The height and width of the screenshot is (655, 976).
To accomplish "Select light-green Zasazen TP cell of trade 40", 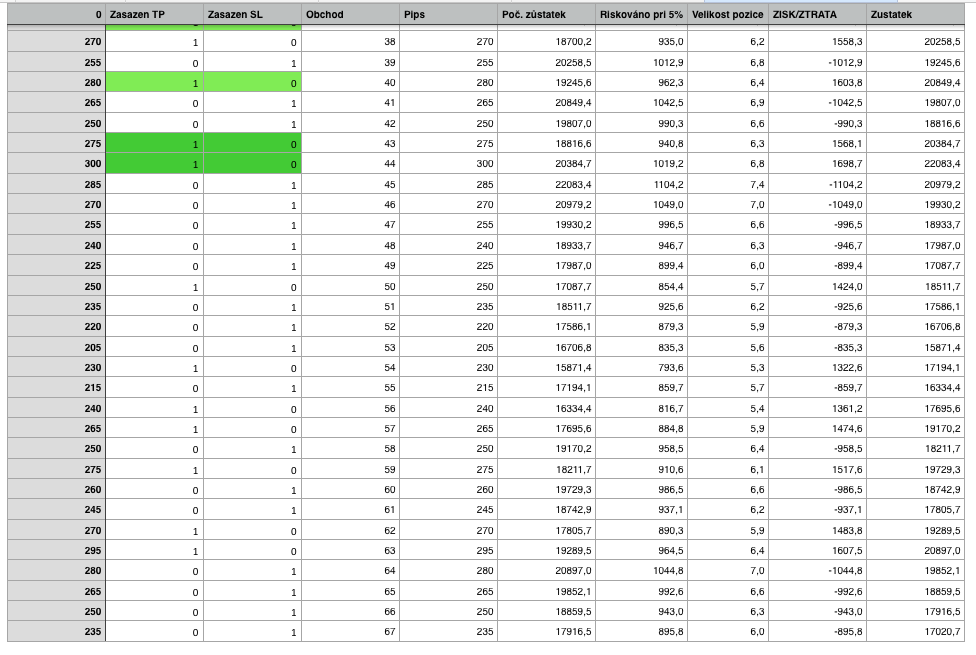I will [x=154, y=82].
